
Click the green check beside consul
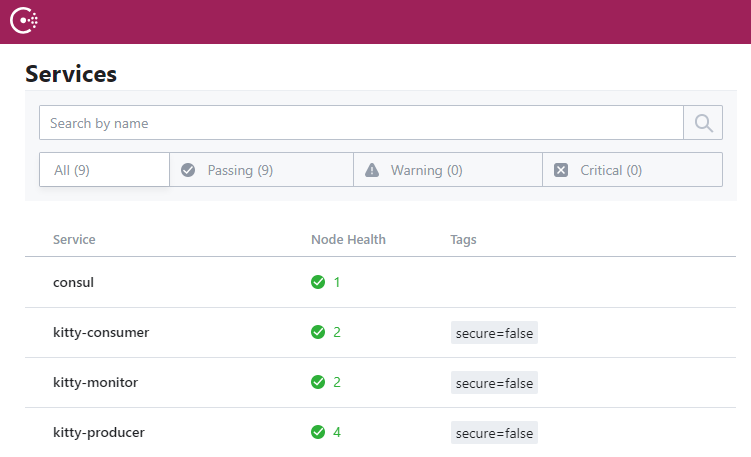(x=318, y=282)
